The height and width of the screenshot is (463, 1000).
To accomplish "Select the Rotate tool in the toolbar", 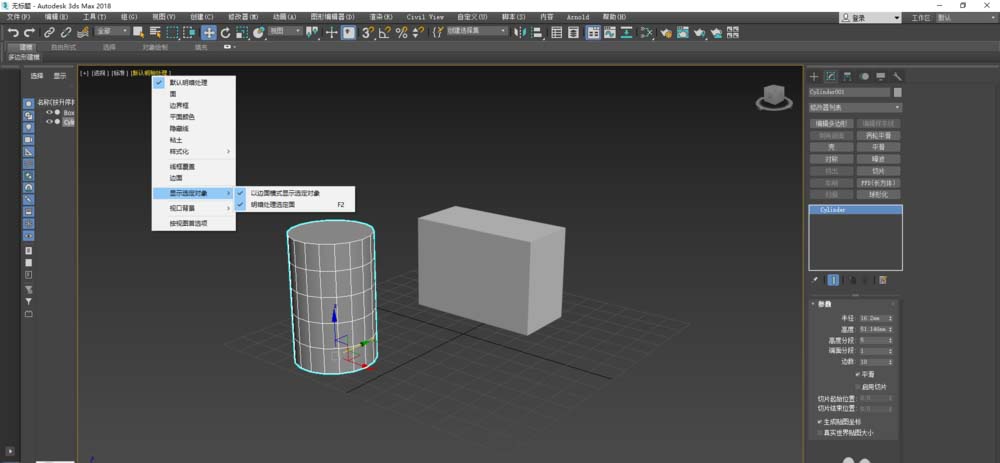I will pos(226,33).
